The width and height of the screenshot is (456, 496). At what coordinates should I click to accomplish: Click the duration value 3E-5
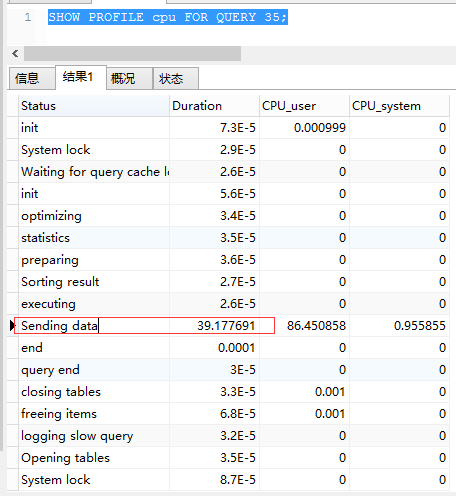tap(243, 370)
